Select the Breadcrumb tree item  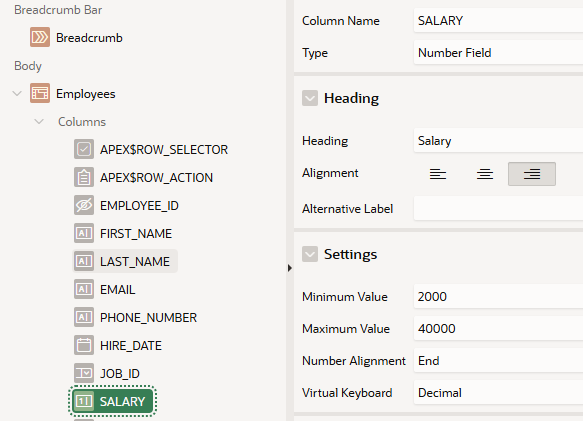point(89,38)
